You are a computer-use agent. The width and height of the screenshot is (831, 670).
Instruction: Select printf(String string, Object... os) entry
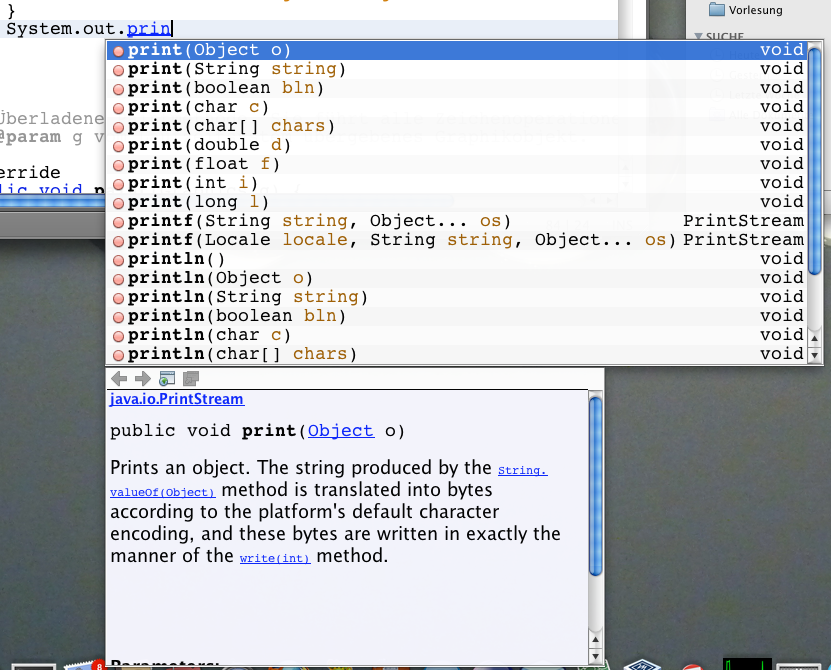tap(457, 221)
